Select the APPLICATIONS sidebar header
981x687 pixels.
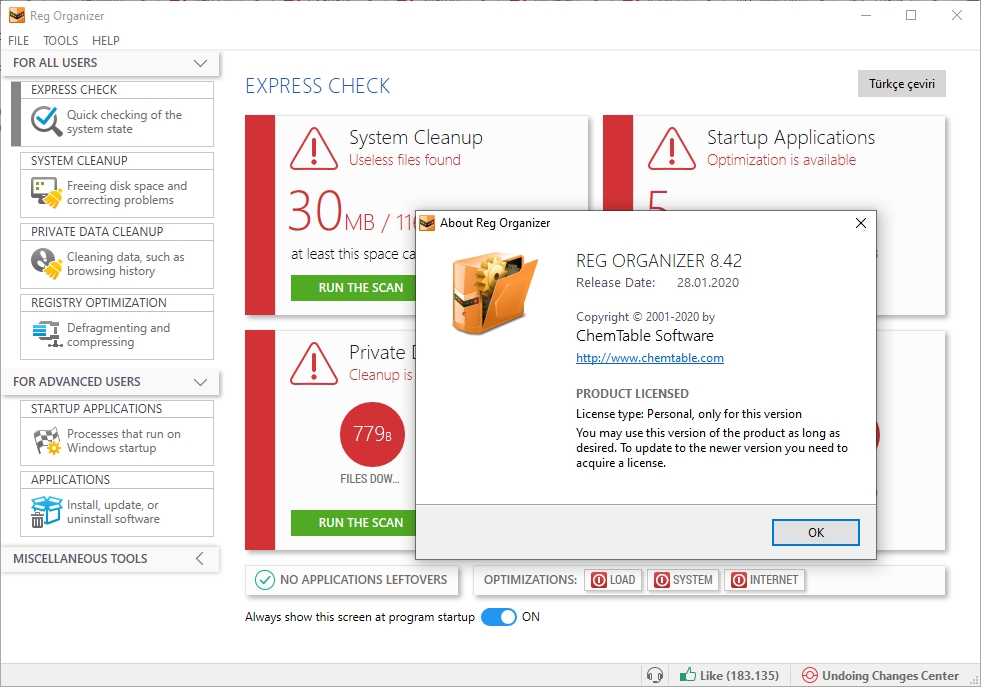tap(116, 480)
